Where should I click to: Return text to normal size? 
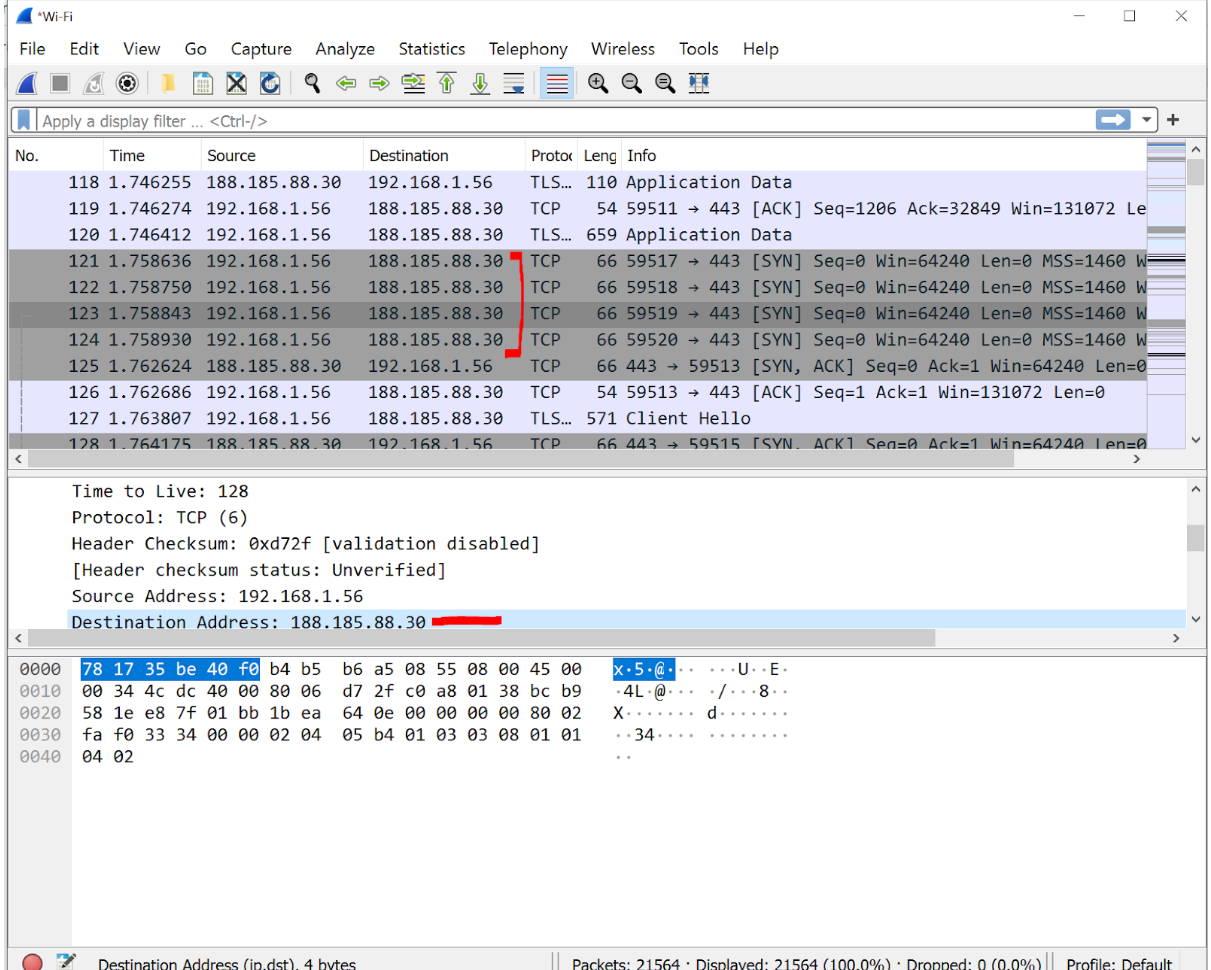[665, 84]
